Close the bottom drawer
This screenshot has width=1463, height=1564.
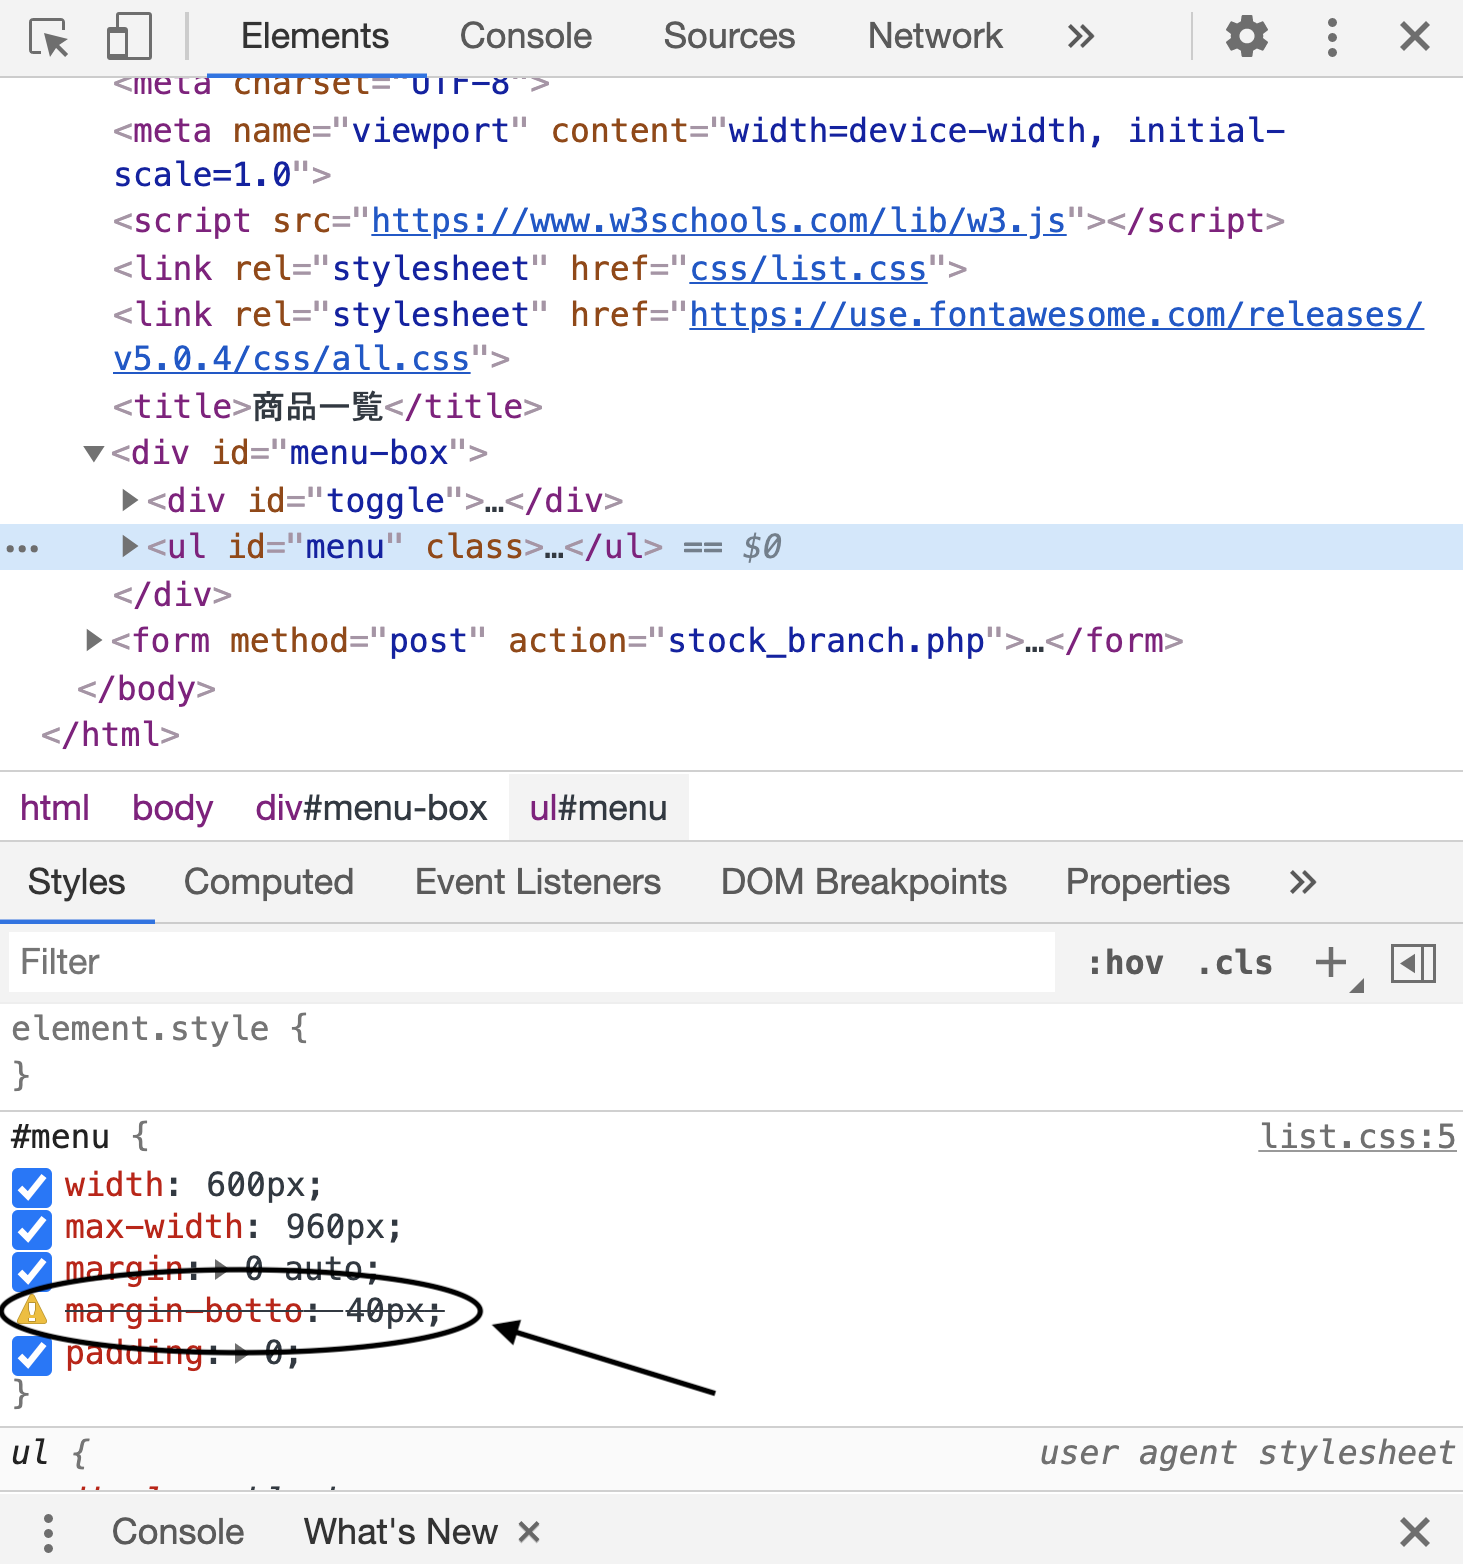[x=1415, y=1532]
